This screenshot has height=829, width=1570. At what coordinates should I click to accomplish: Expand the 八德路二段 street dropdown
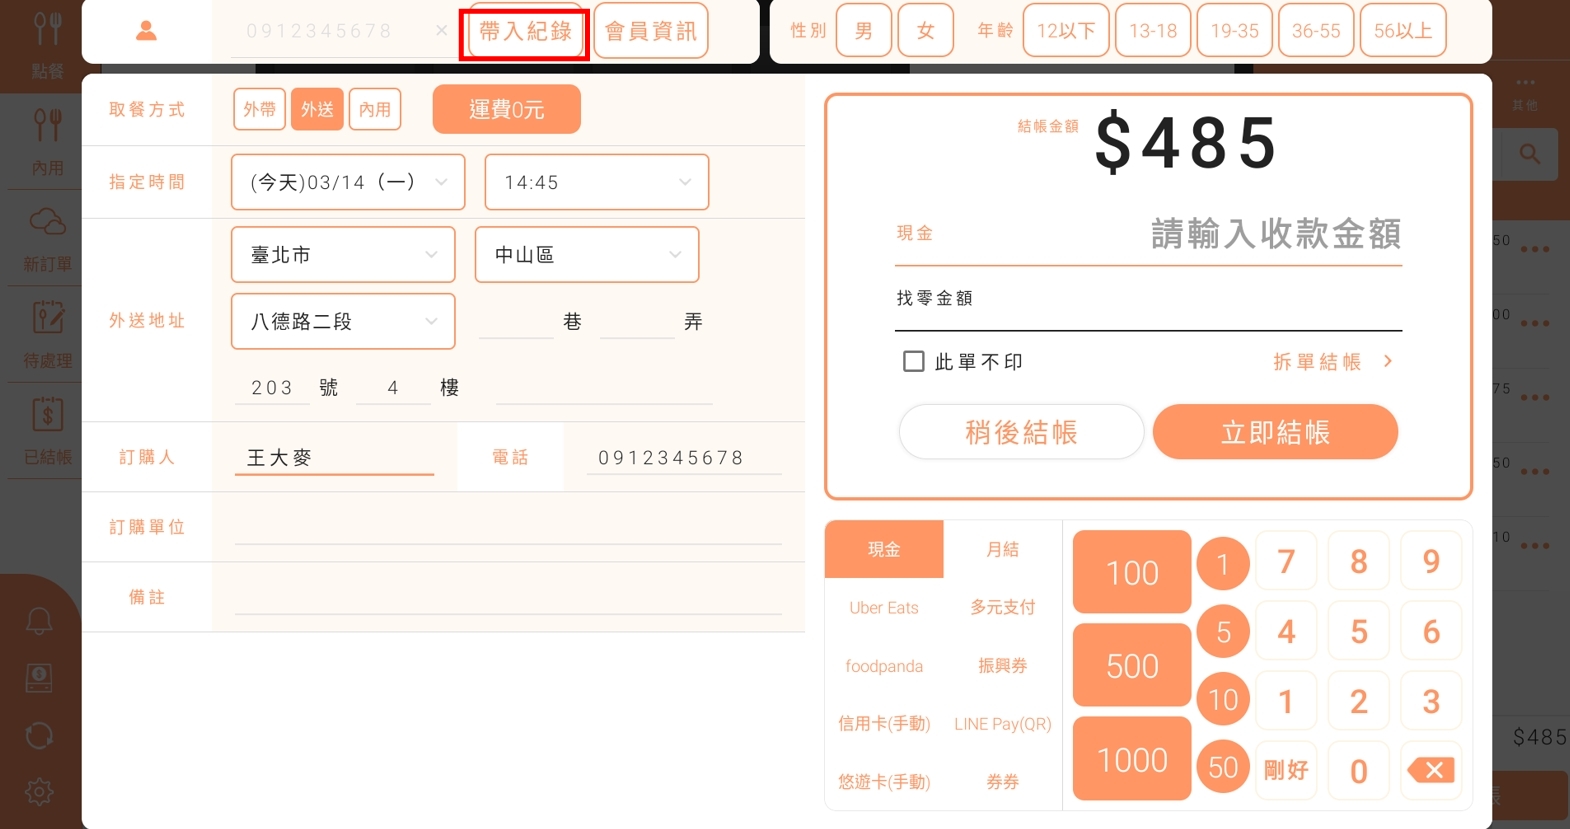click(x=343, y=321)
